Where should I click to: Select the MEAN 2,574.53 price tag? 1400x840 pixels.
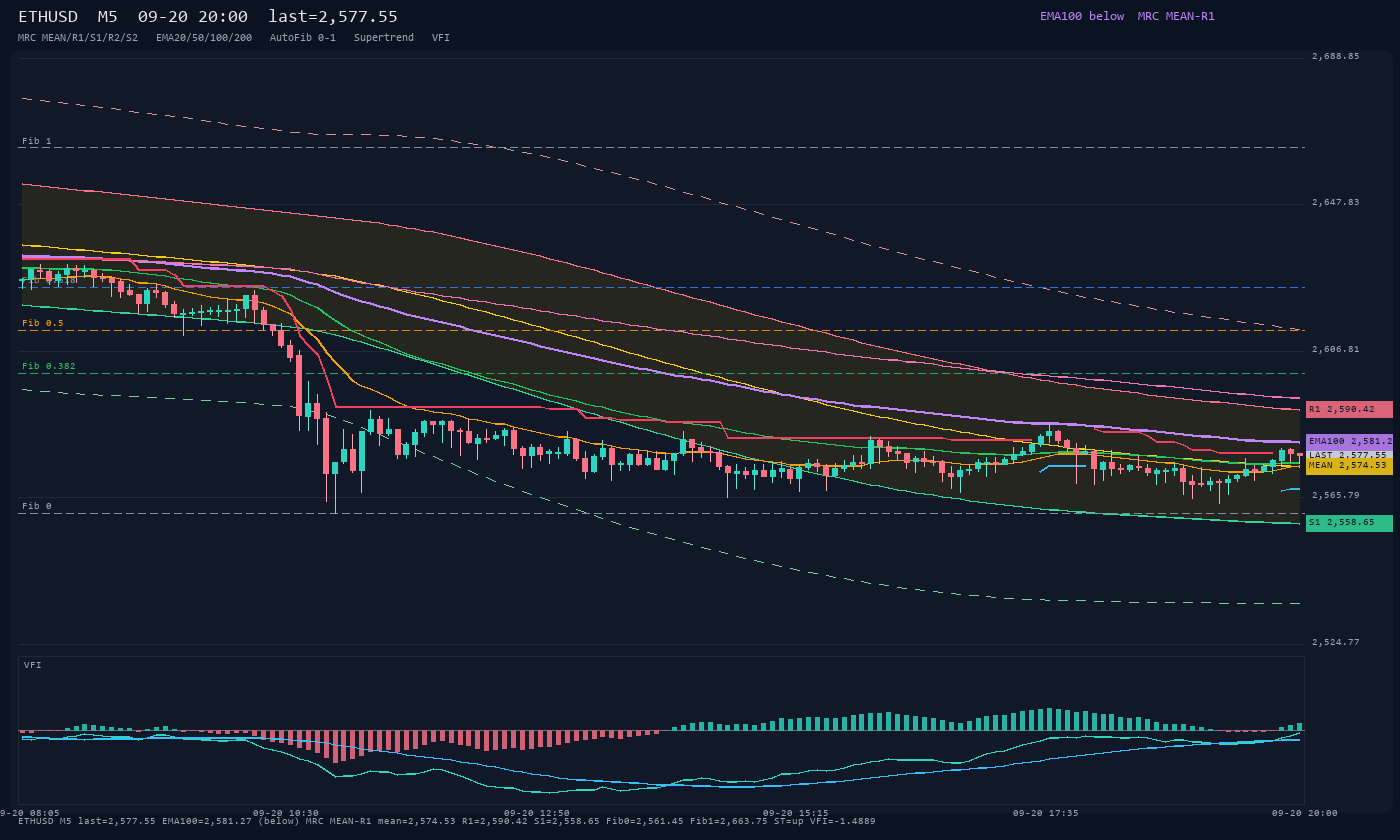[x=1349, y=465]
